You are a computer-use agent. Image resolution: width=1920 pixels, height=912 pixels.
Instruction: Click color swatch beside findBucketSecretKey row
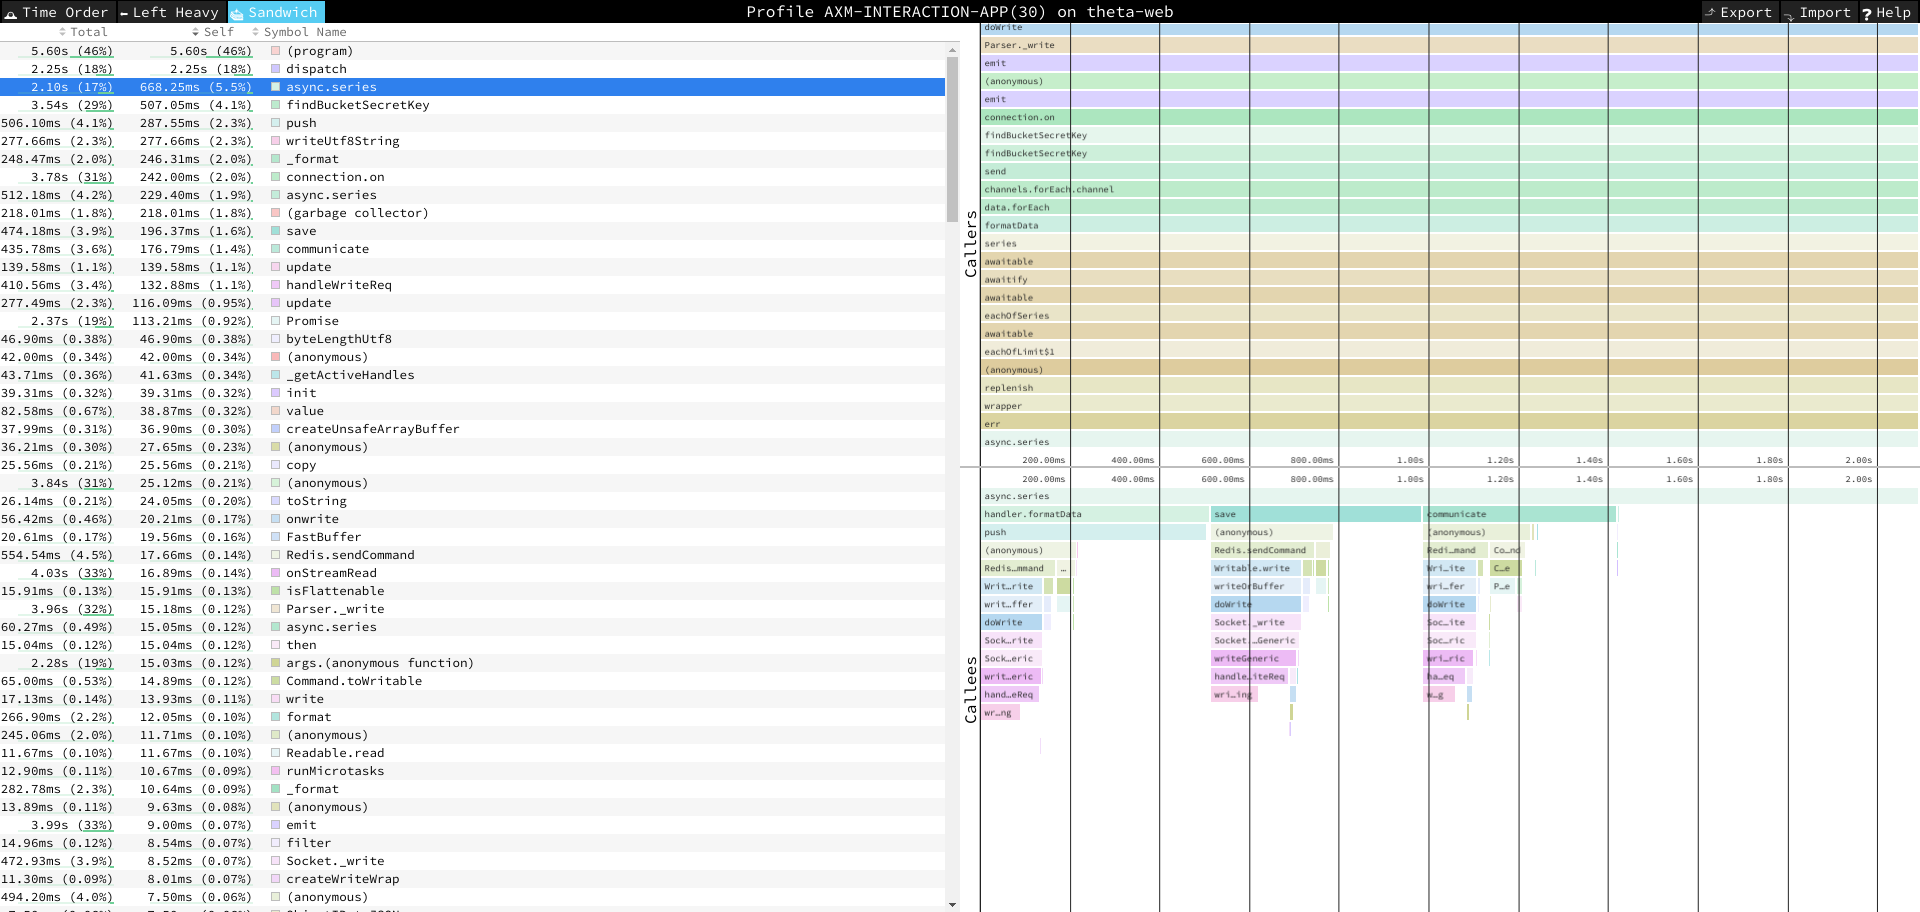point(276,105)
